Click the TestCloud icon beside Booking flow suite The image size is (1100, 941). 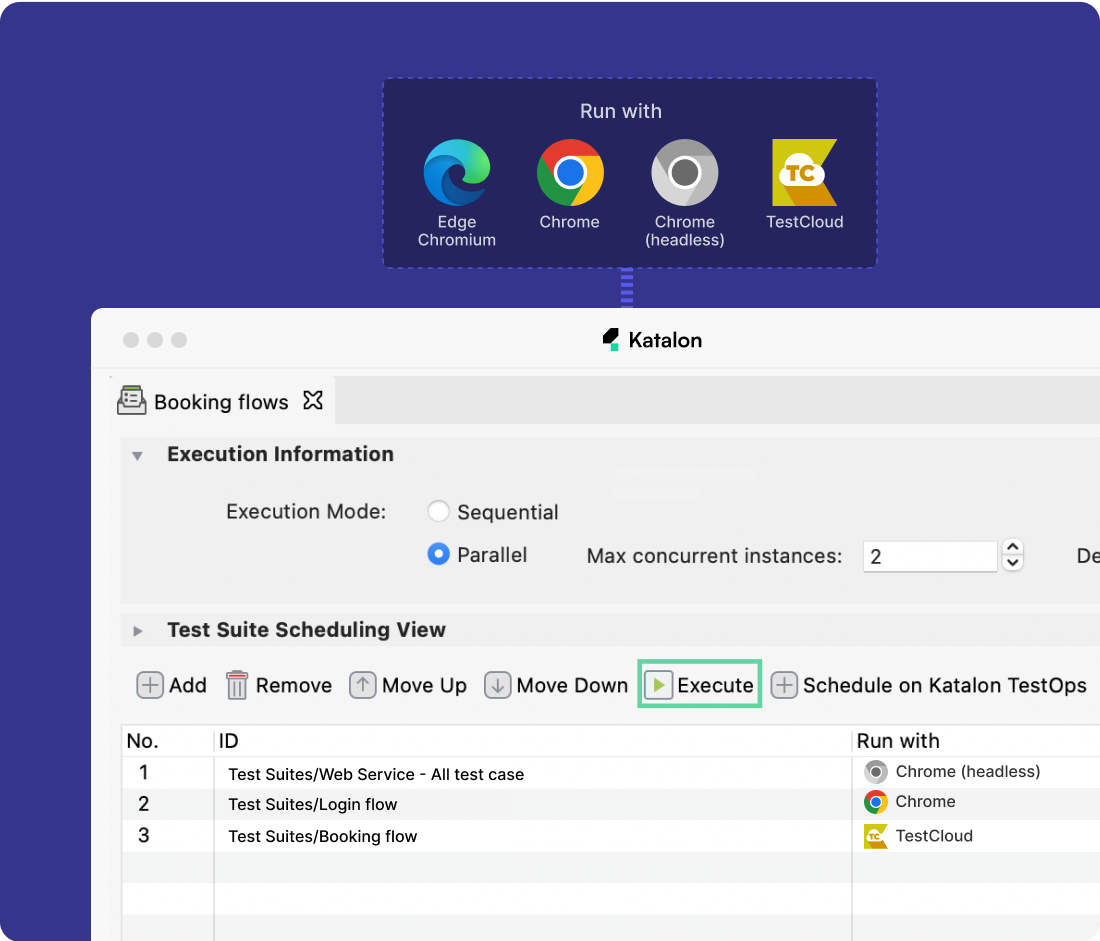(875, 836)
